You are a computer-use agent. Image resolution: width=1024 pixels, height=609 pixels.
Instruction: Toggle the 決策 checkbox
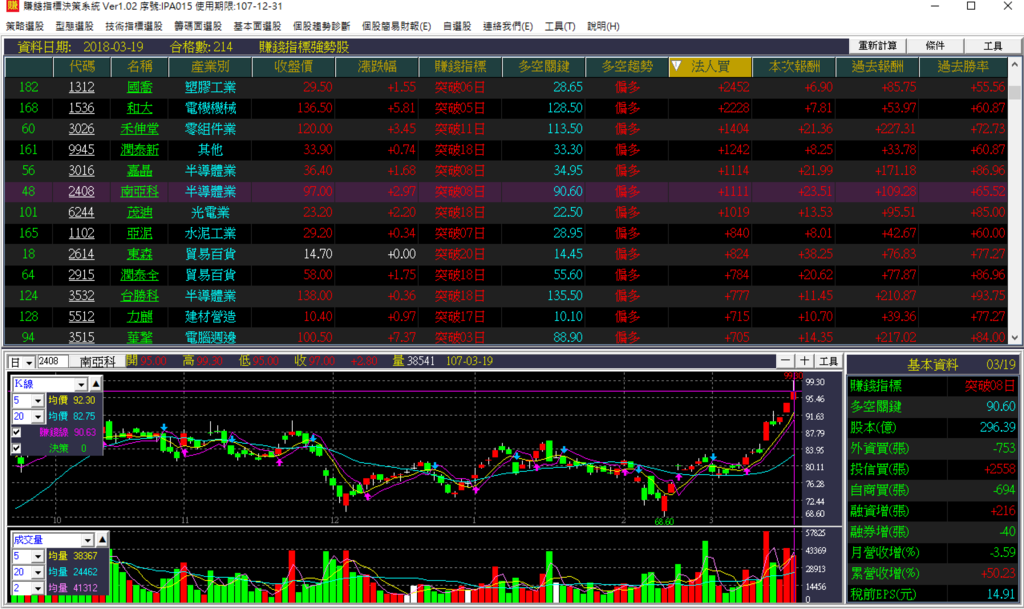pyautogui.click(x=16, y=448)
